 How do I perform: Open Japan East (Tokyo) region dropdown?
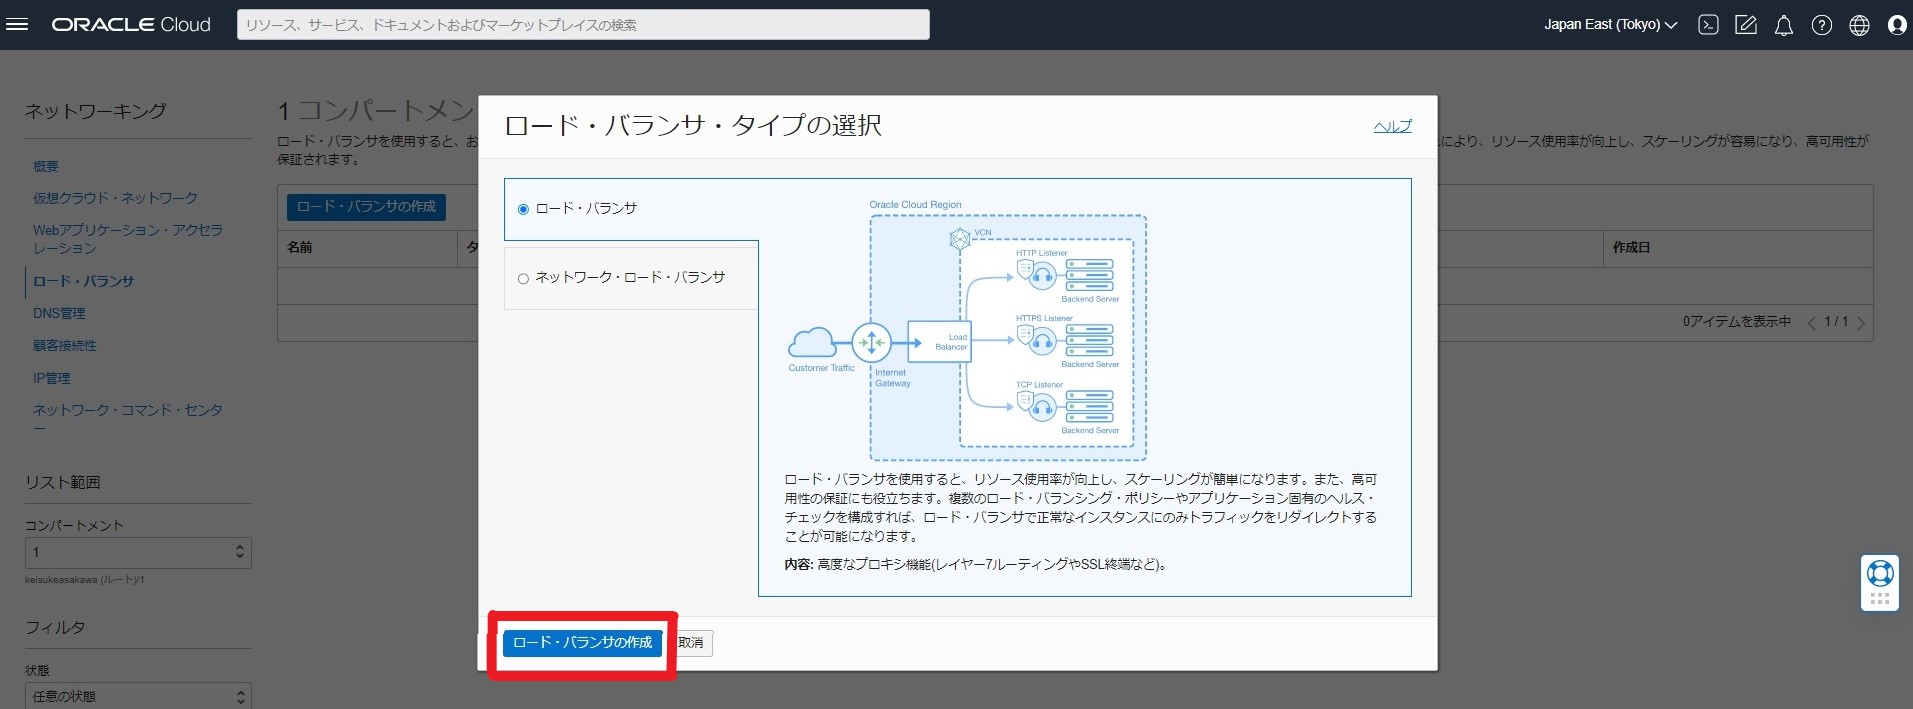1610,25
